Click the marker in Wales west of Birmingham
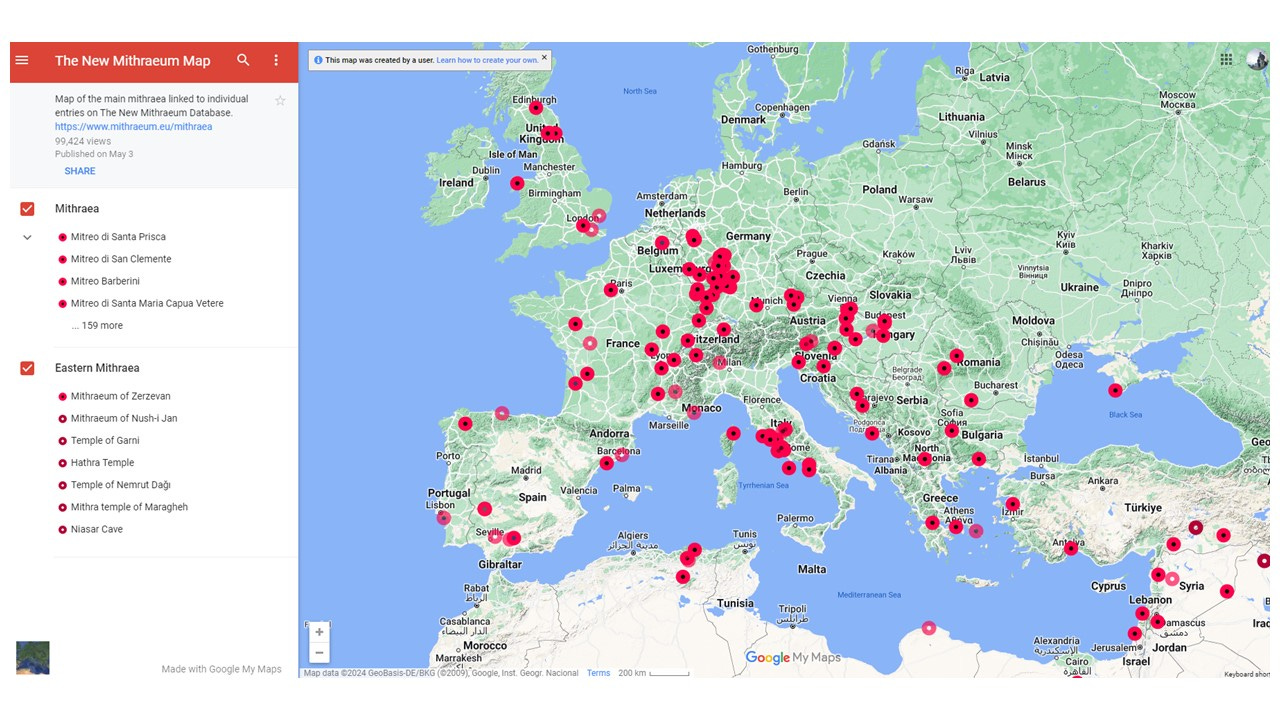Viewport: 1280px width, 720px height. point(517,183)
